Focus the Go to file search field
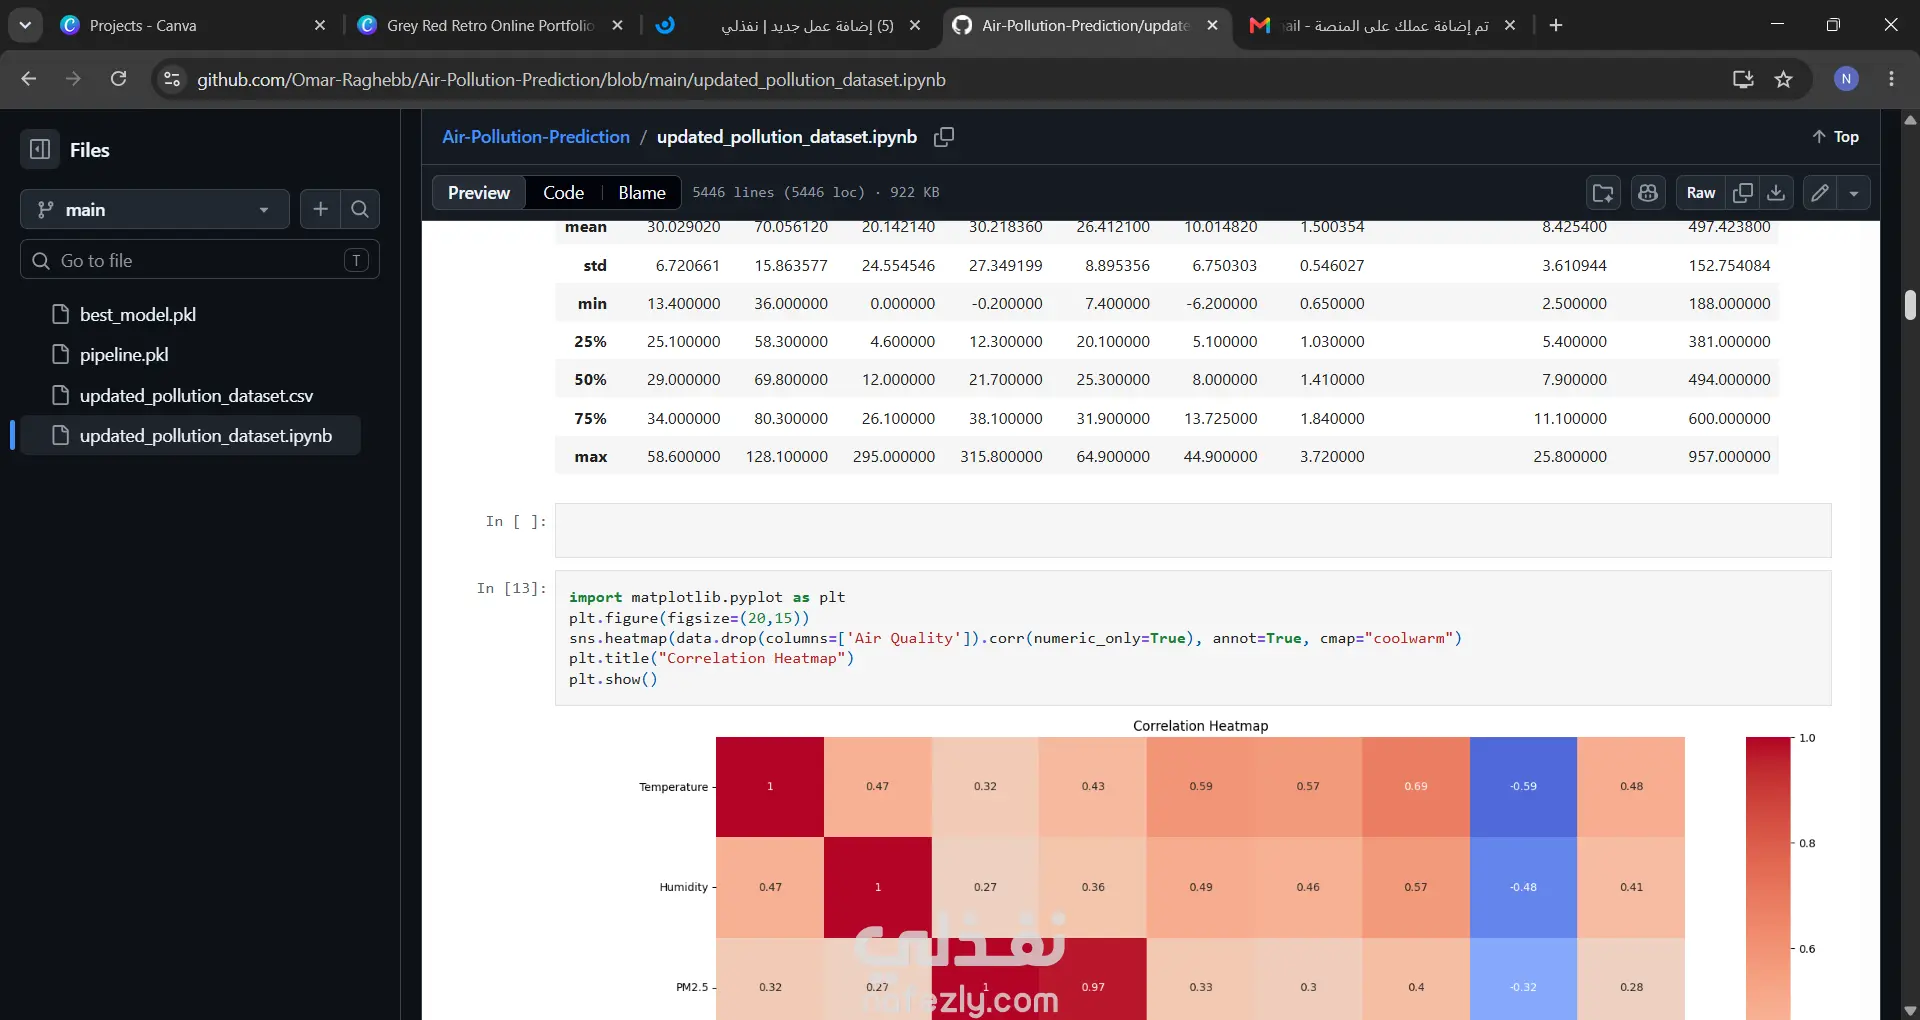Image resolution: width=1920 pixels, height=1020 pixels. (200, 260)
